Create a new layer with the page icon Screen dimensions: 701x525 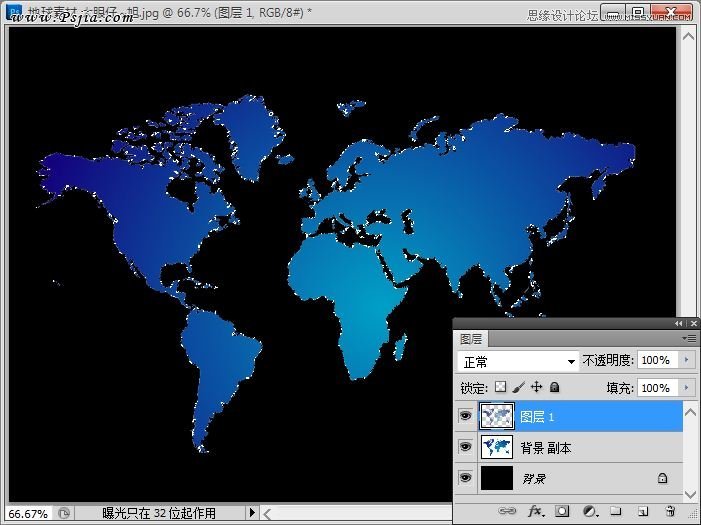coord(643,511)
